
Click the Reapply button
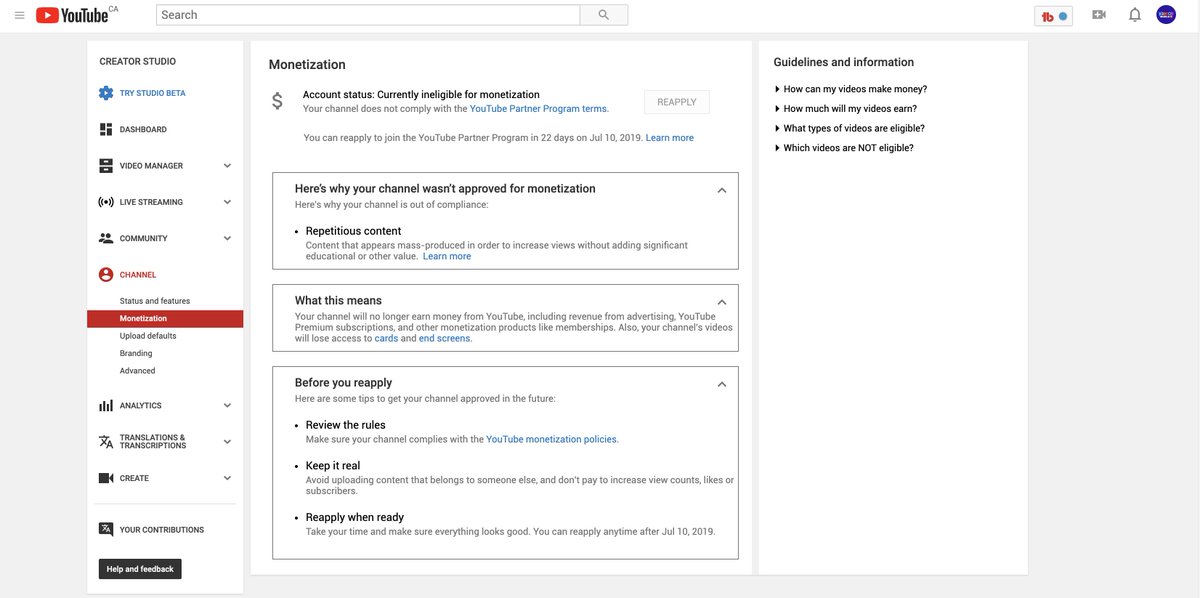tap(677, 102)
